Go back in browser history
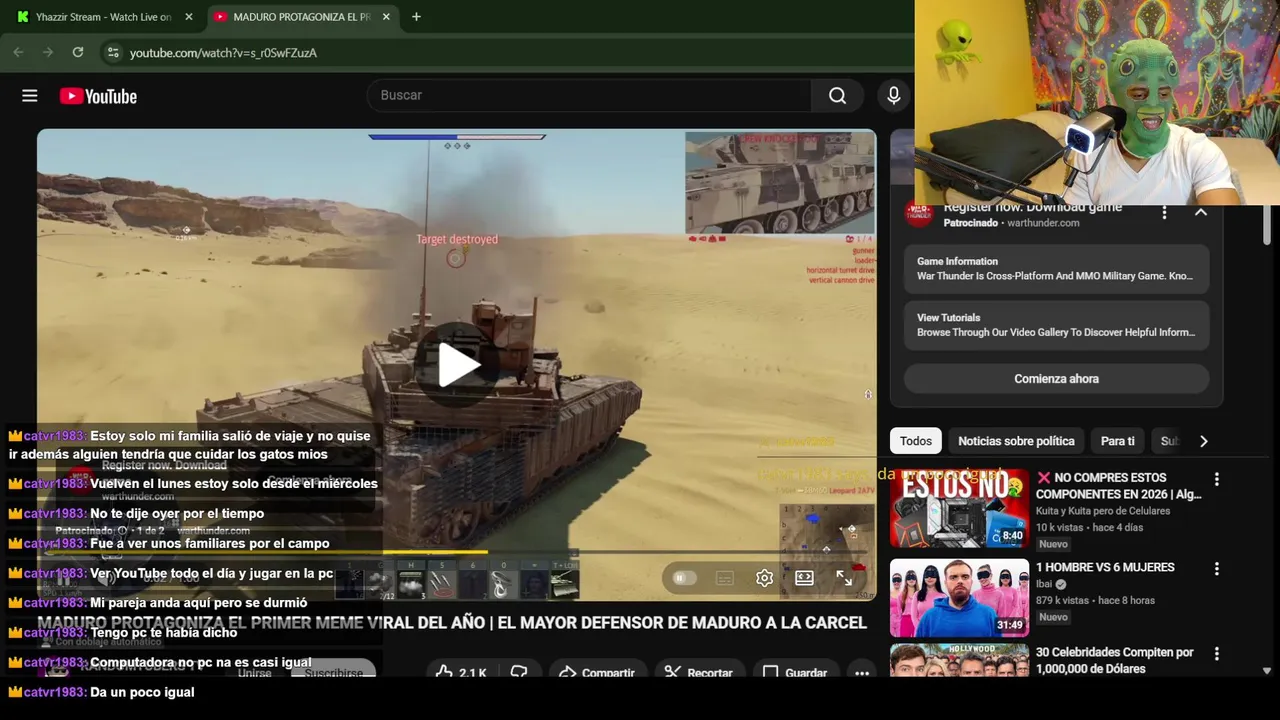1280x720 pixels. point(18,52)
